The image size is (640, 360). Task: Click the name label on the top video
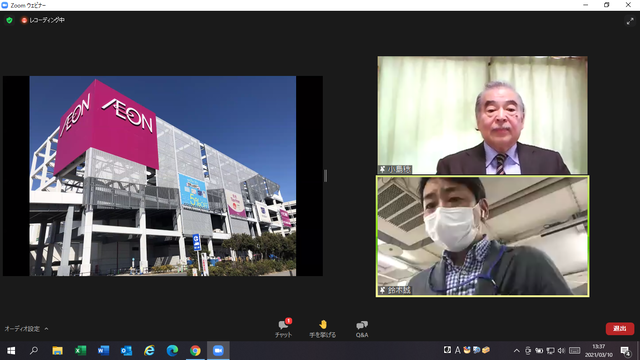click(x=395, y=169)
